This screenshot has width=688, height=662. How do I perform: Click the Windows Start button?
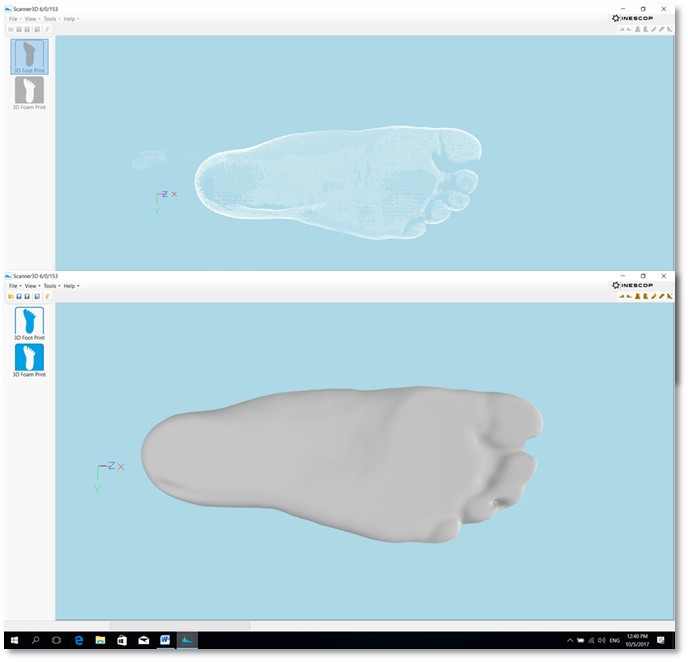[x=15, y=639]
